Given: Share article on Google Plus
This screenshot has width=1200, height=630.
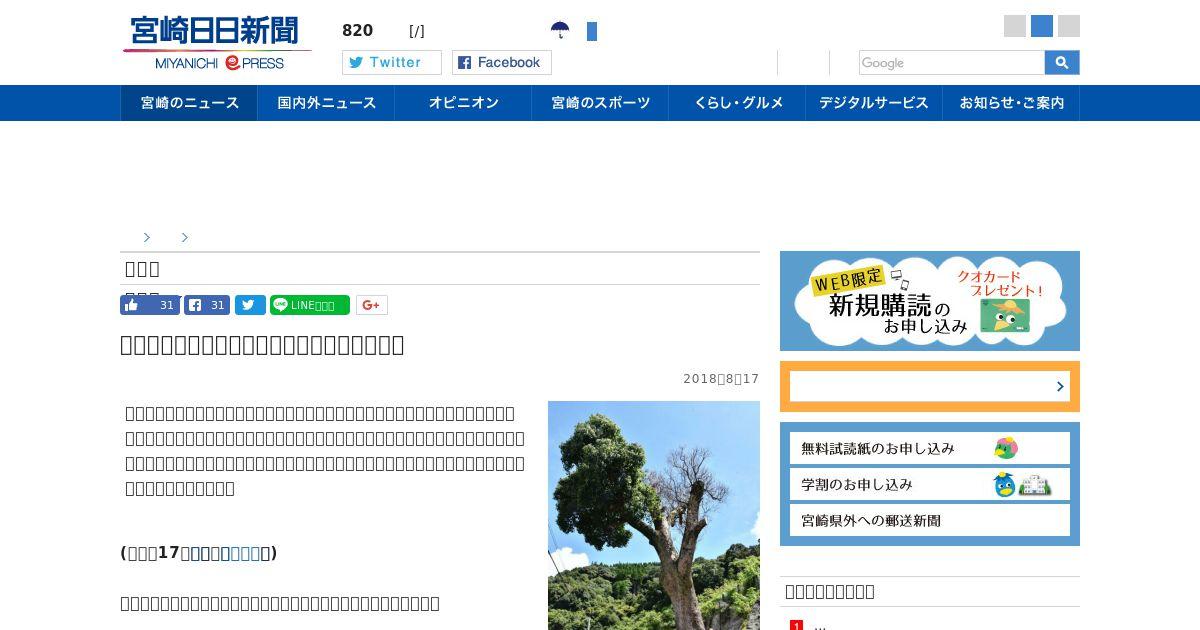Looking at the screenshot, I should (371, 305).
